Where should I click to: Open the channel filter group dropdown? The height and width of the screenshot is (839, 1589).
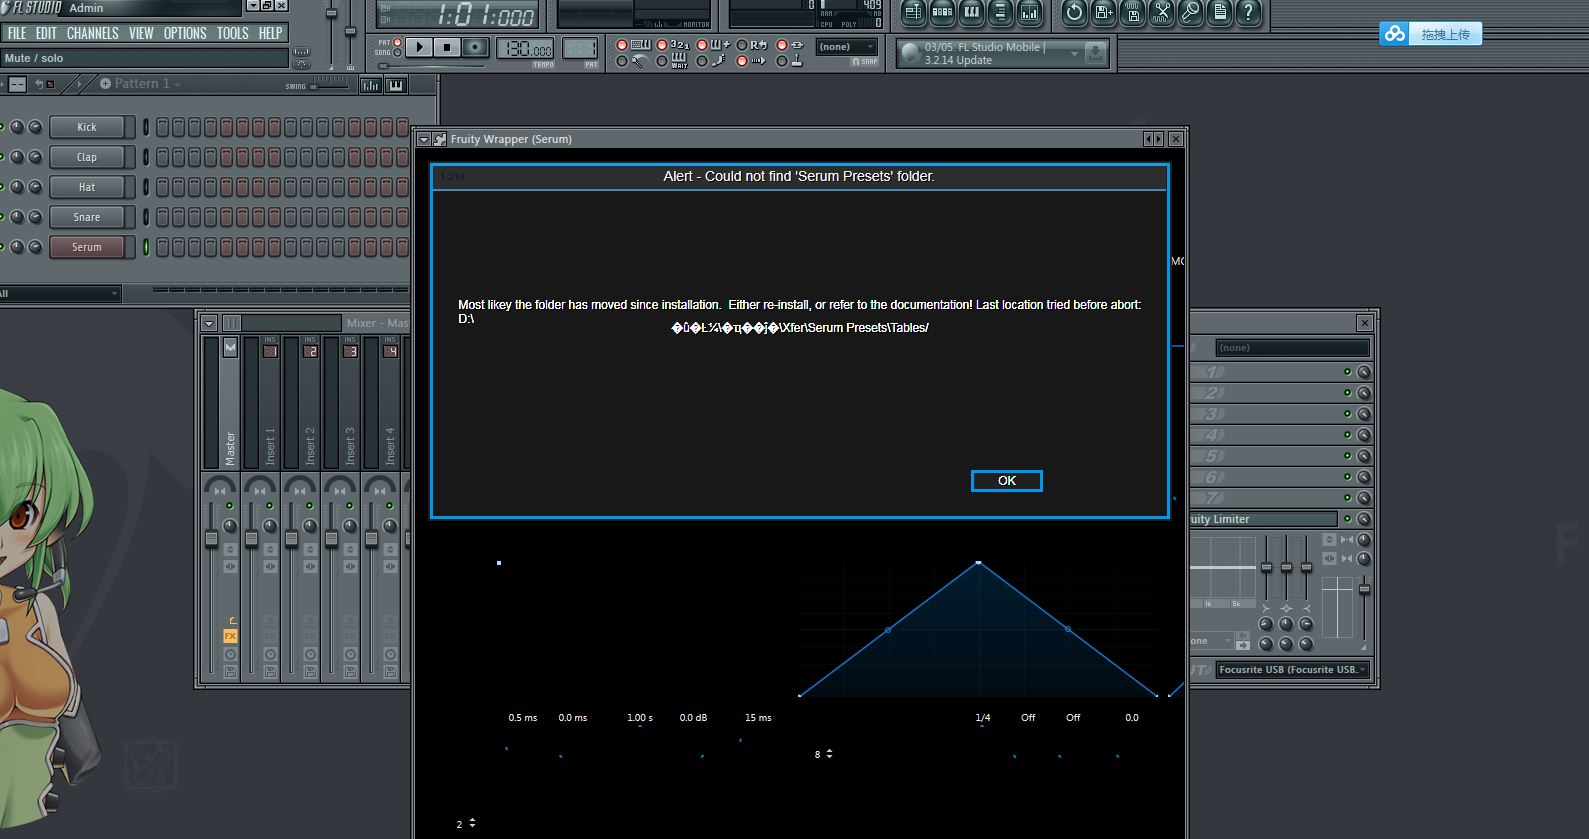click(x=60, y=293)
